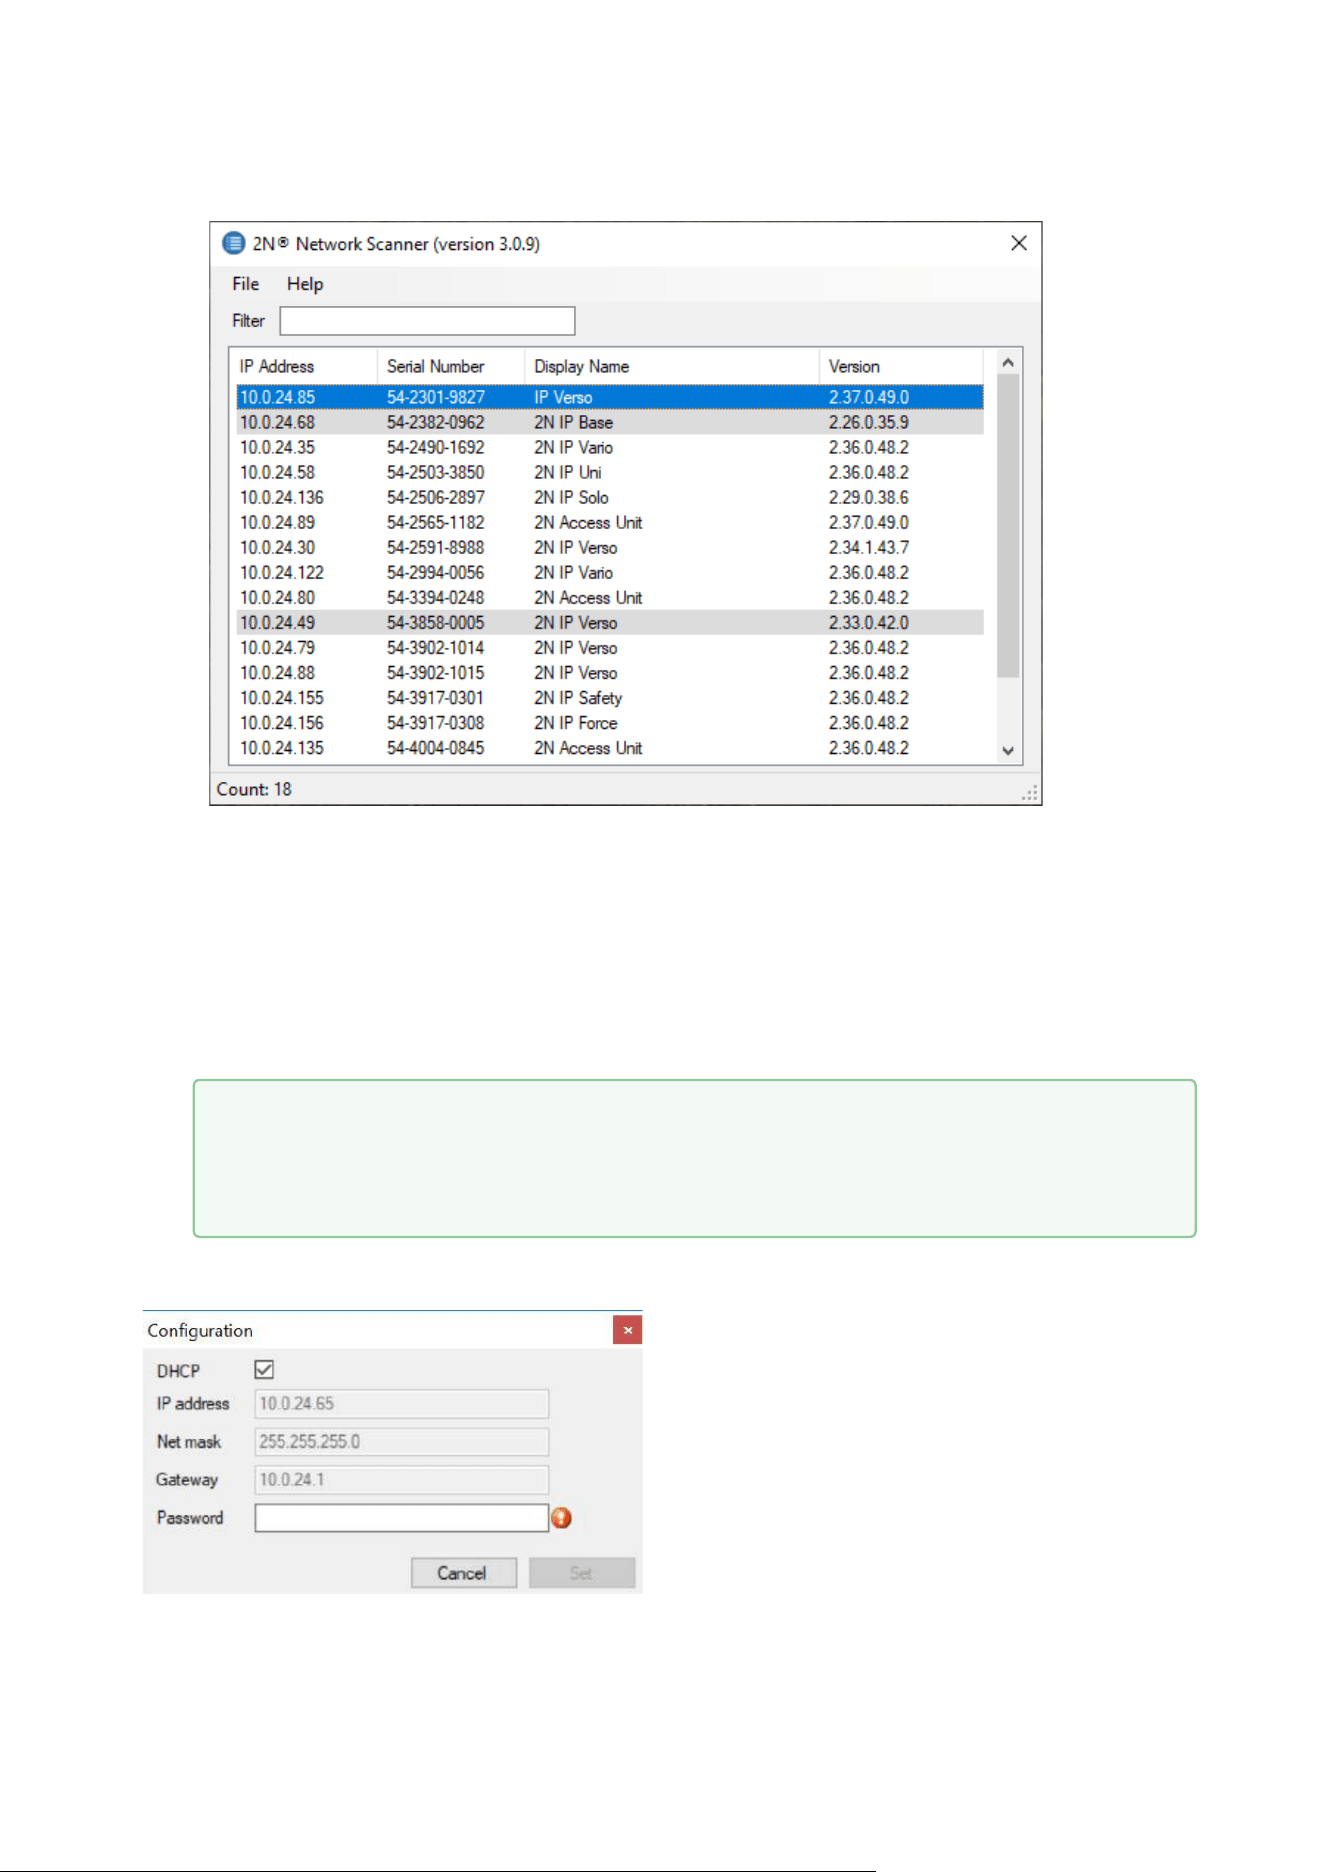Click the Cancel button
Image resolution: width=1324 pixels, height=1872 pixels.
coord(464,1573)
